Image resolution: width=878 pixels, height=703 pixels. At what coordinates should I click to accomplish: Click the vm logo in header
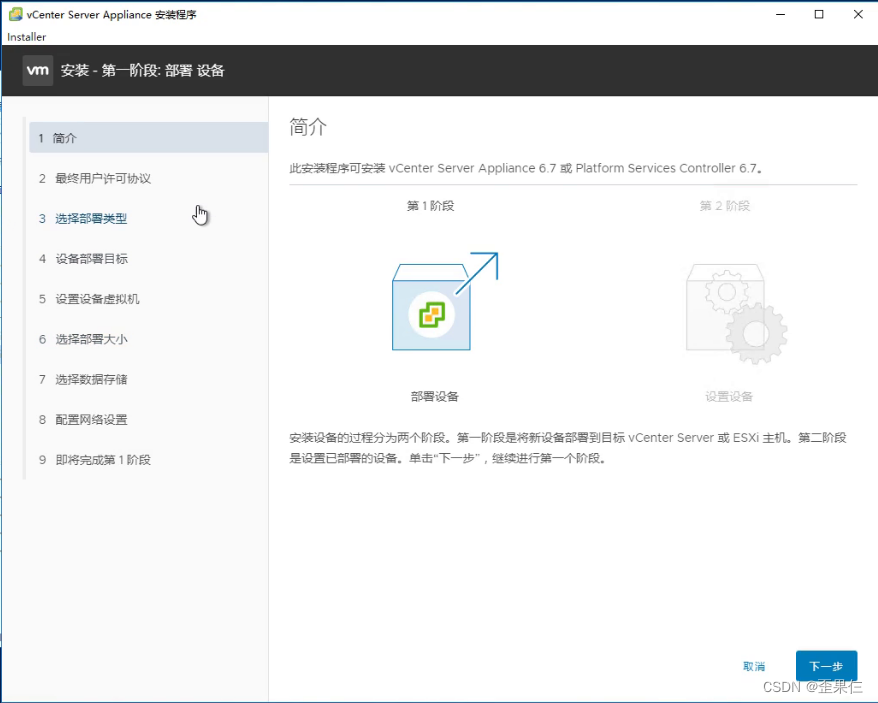[38, 70]
